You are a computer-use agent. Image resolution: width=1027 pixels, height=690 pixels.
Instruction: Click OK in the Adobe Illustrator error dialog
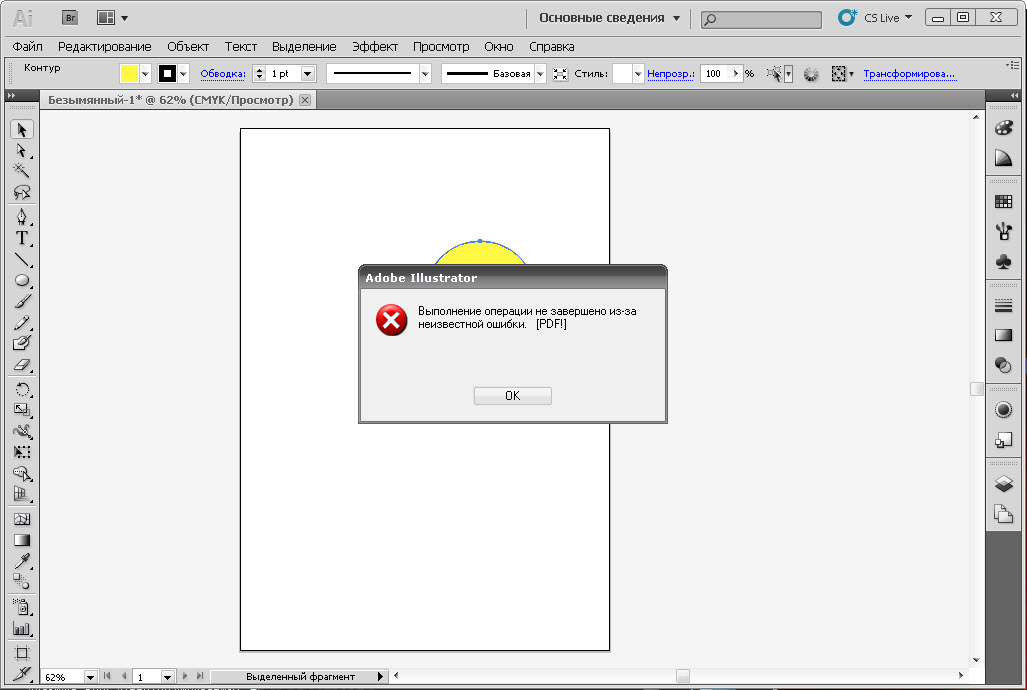(x=512, y=396)
